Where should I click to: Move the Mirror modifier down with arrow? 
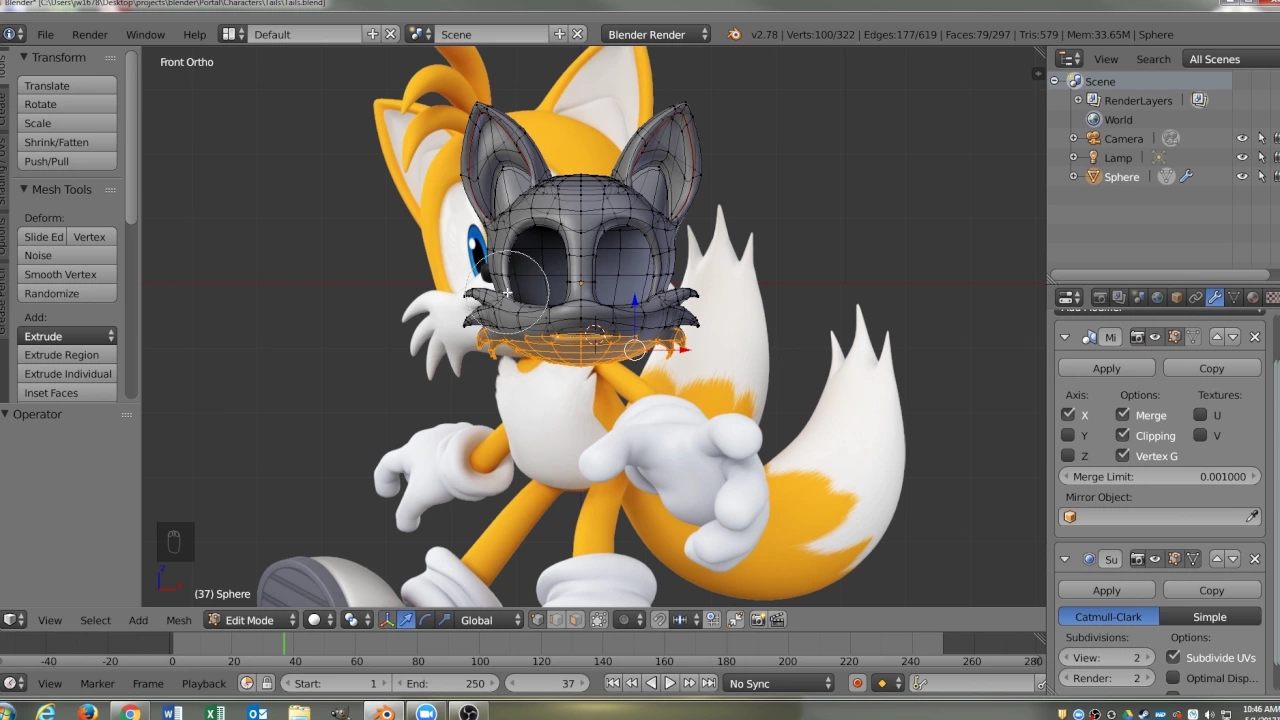click(1233, 337)
